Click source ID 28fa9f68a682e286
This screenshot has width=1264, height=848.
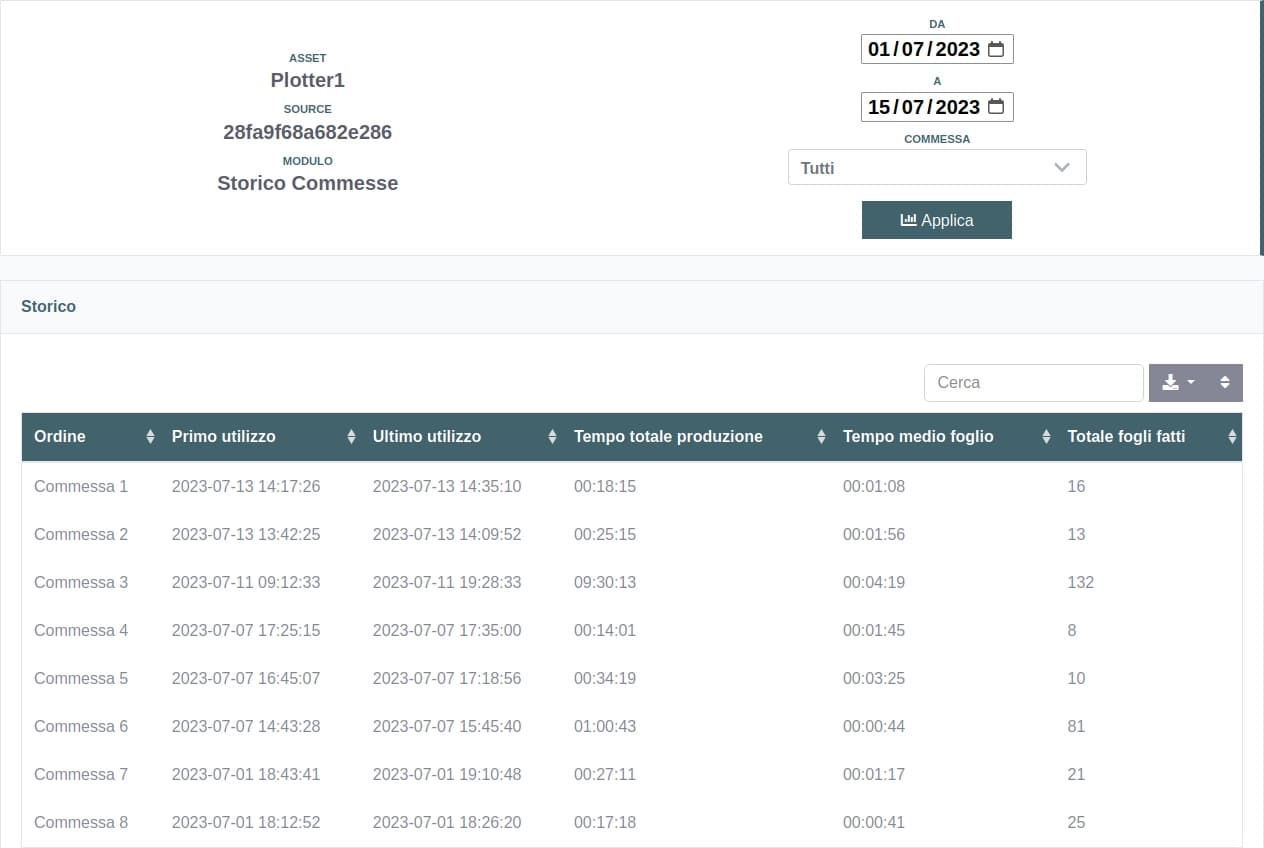coord(308,132)
